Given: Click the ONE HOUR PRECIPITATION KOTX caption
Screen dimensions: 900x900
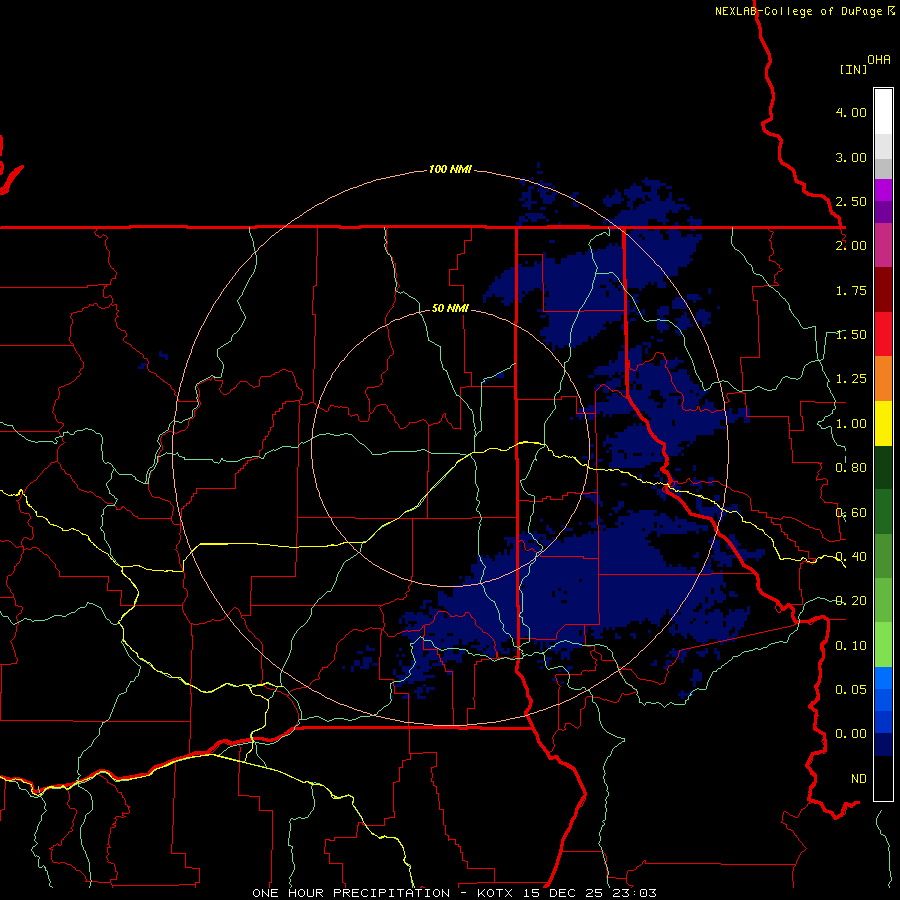Looking at the screenshot, I should click(454, 893).
